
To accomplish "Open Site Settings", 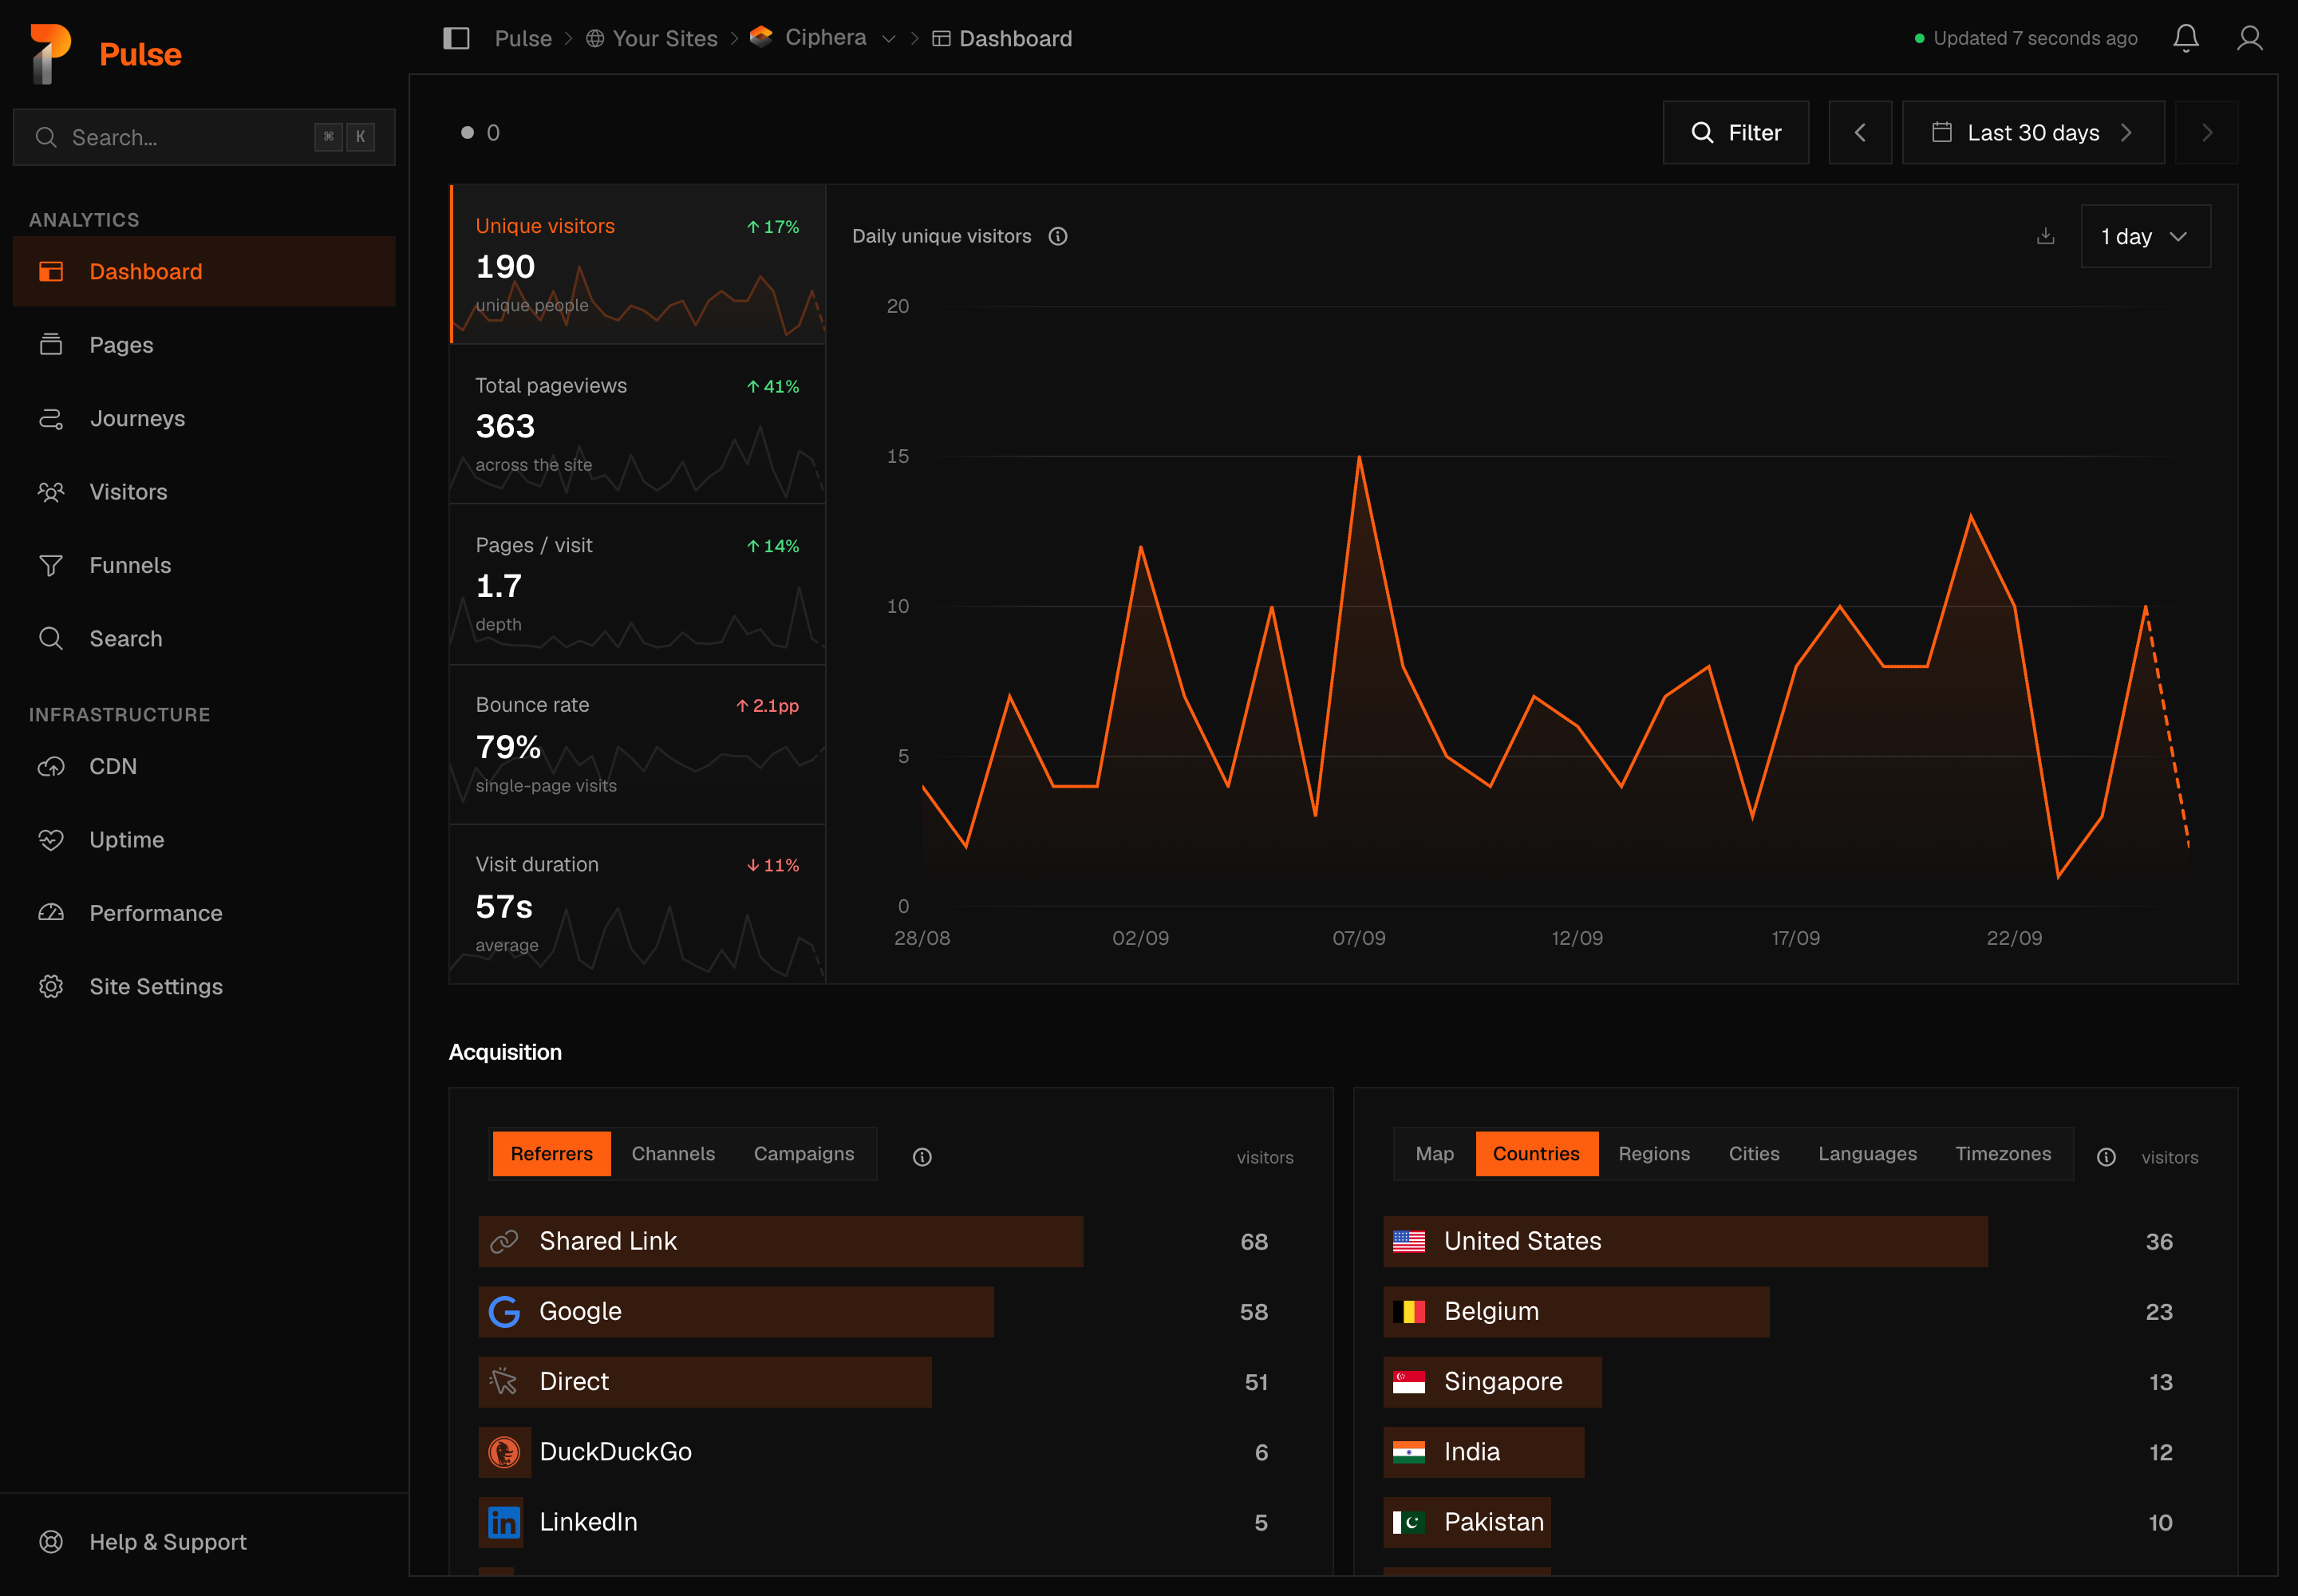I will [x=204, y=986].
